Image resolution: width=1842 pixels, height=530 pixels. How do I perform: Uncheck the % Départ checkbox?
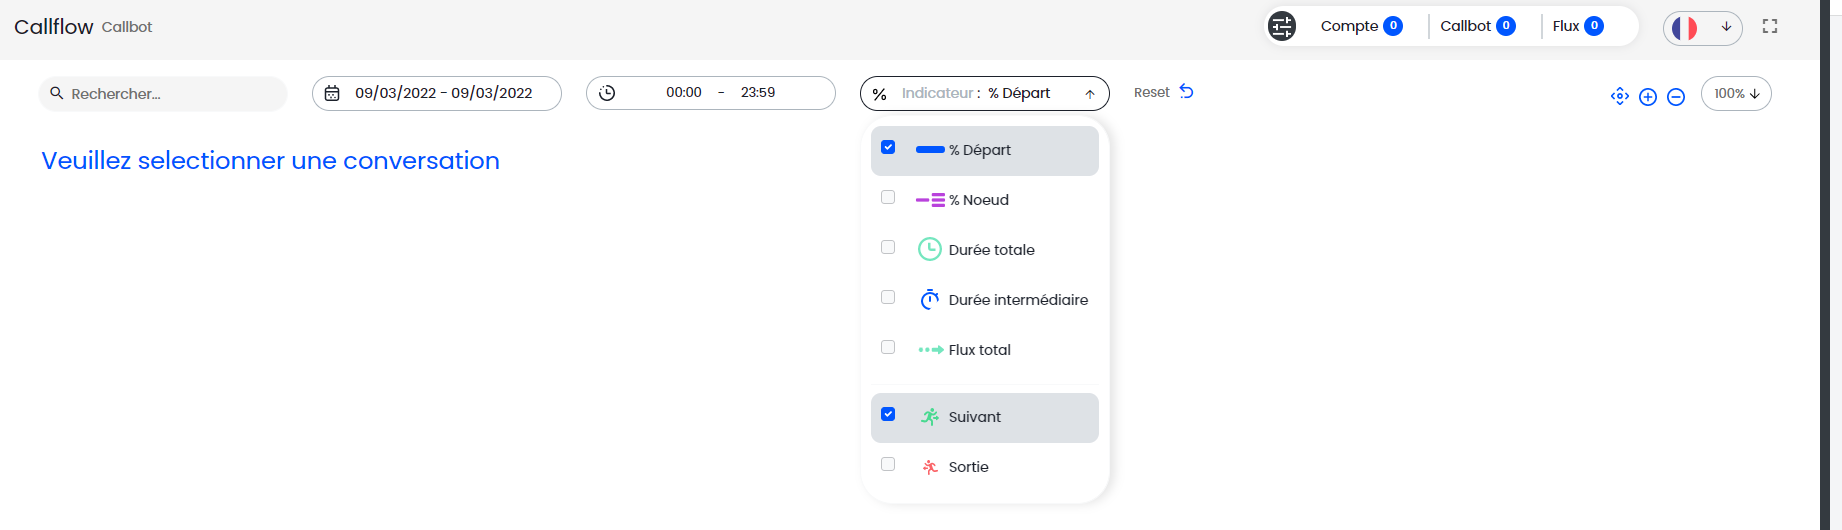click(x=888, y=147)
